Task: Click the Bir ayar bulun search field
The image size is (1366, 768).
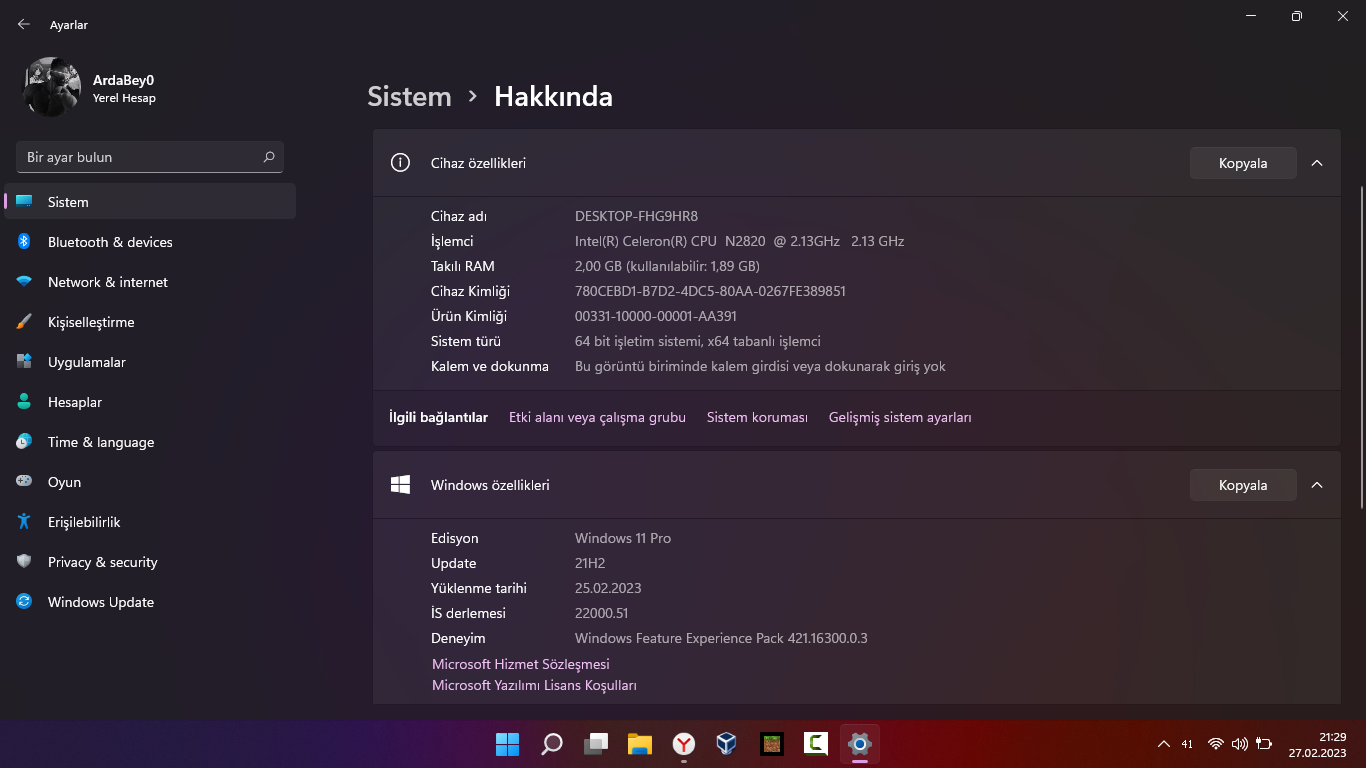Action: 150,157
